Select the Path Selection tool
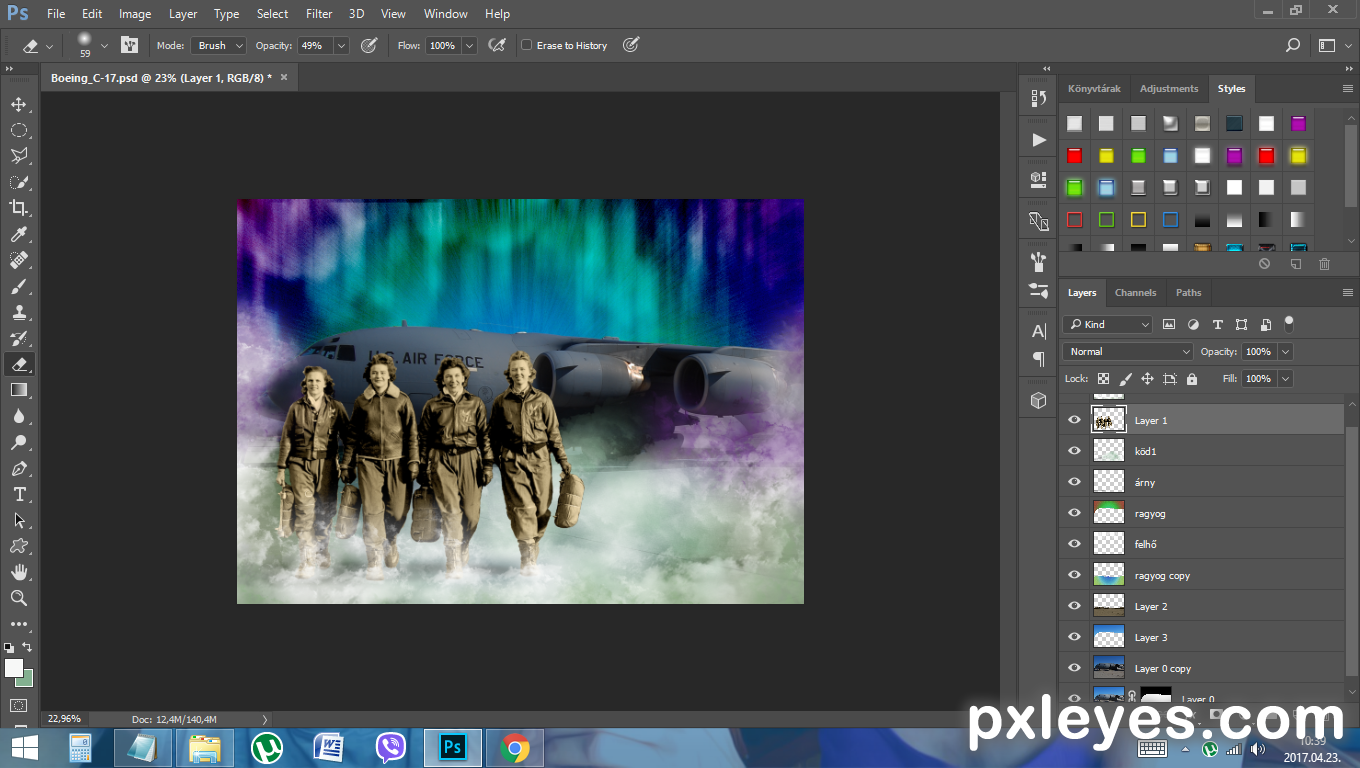Image resolution: width=1360 pixels, height=768 pixels. click(19, 520)
